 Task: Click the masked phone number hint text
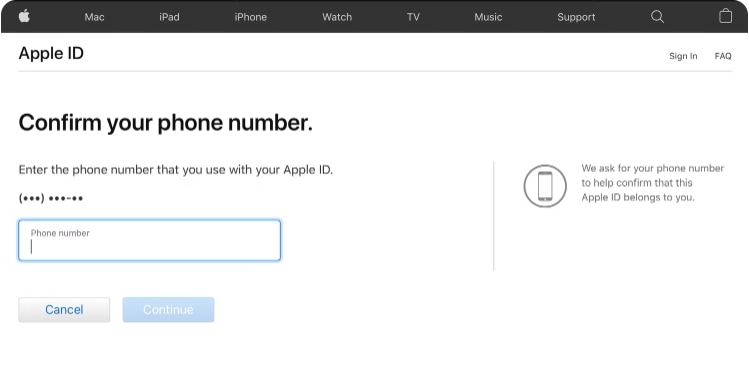tap(51, 198)
